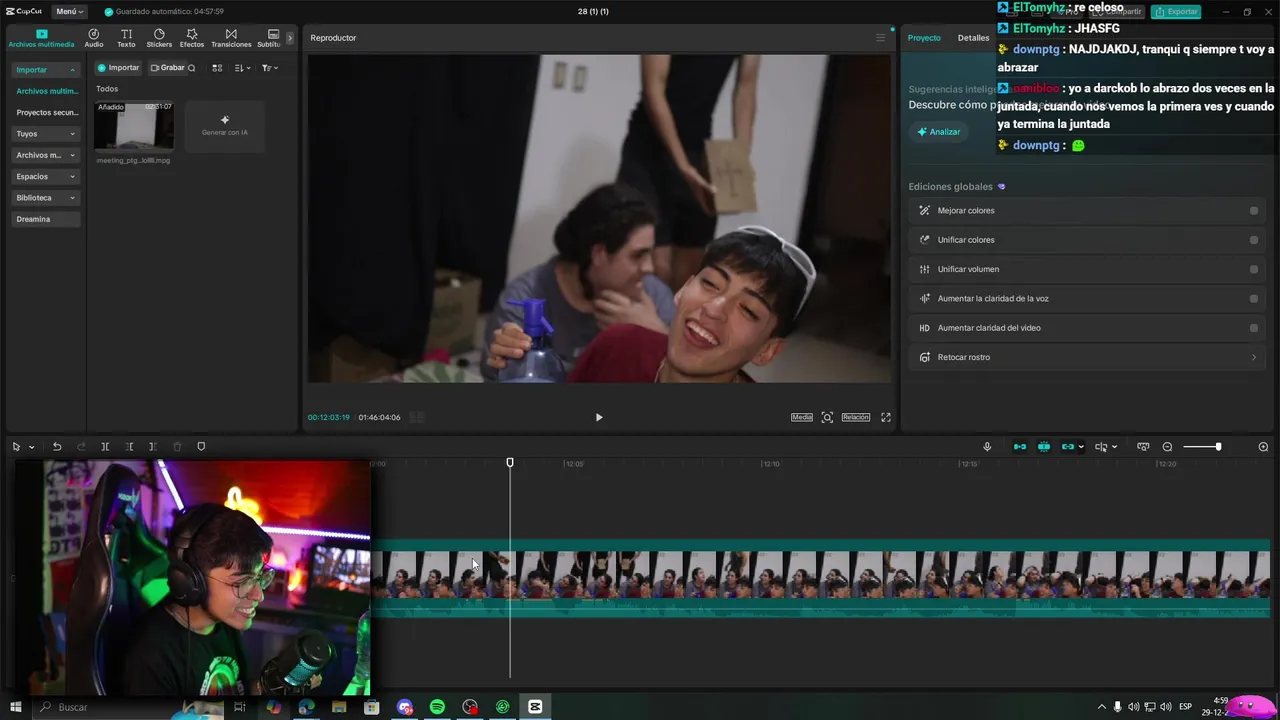The height and width of the screenshot is (720, 1280).
Task: Toggle clip linking in timeline
Action: pyautogui.click(x=1070, y=447)
